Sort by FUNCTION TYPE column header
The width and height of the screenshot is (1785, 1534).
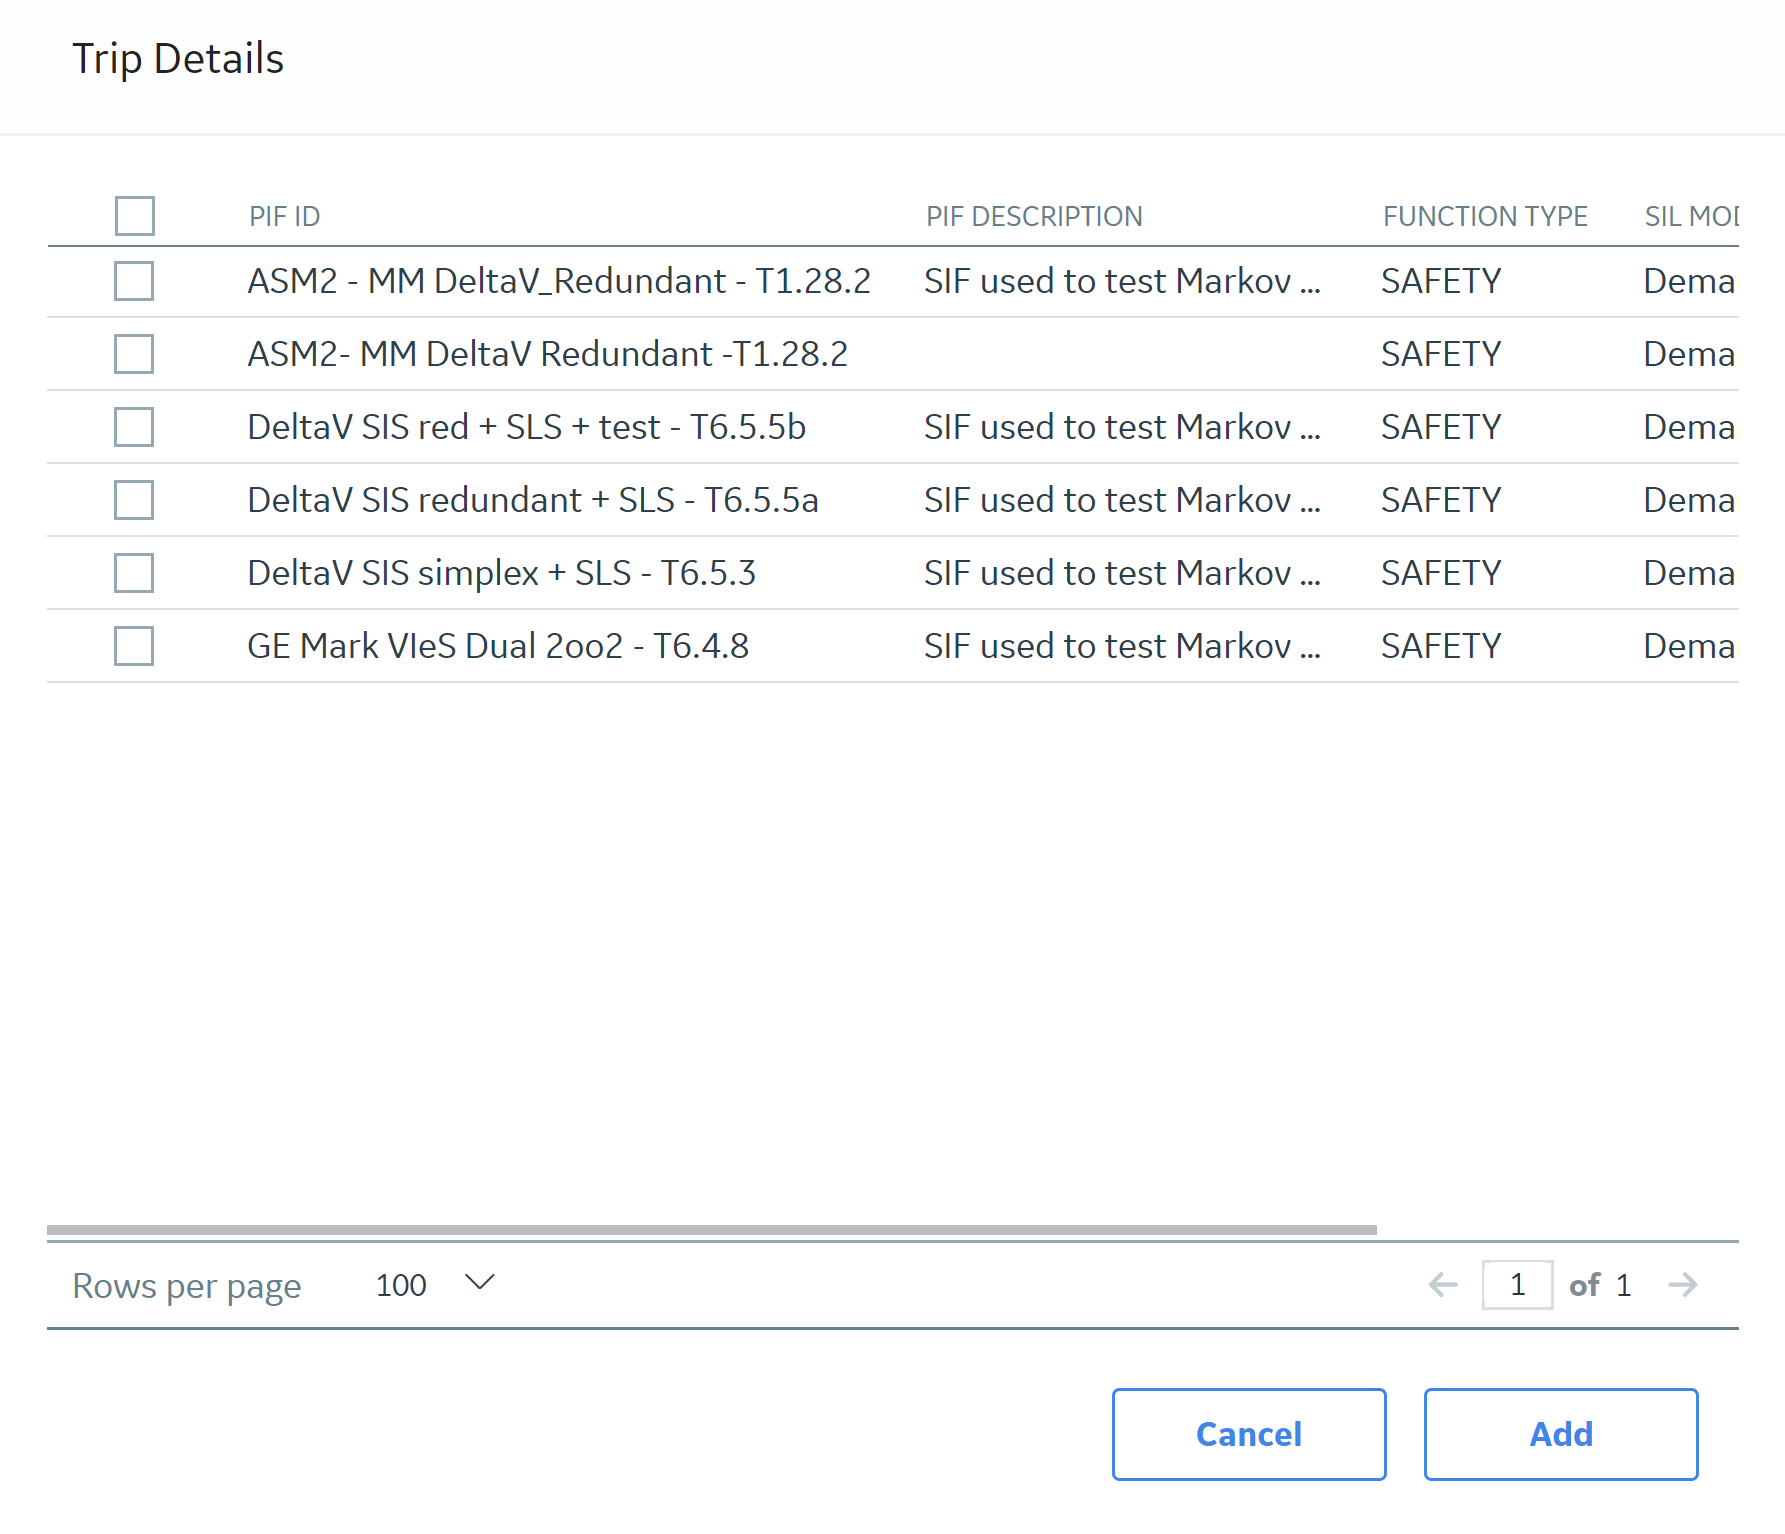pos(1485,216)
